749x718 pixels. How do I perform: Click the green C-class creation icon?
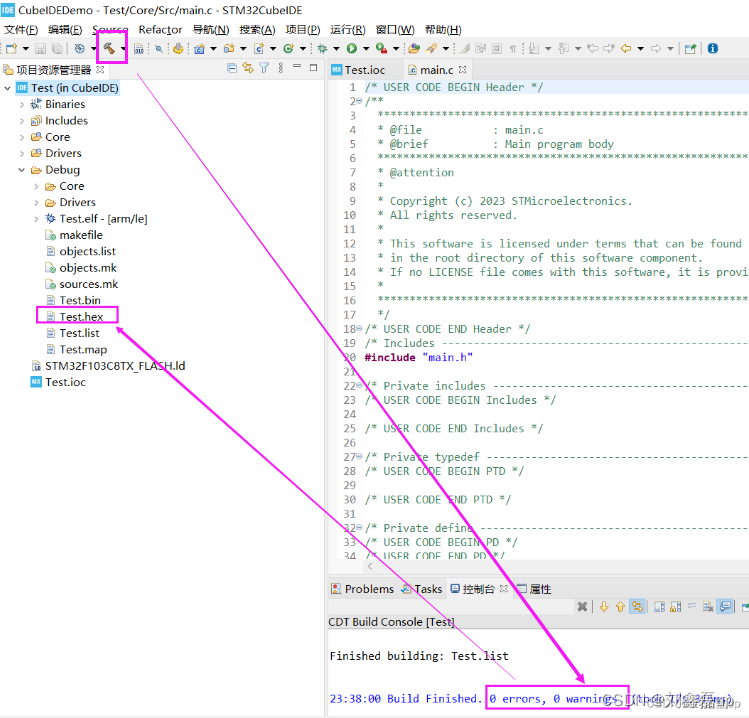288,48
